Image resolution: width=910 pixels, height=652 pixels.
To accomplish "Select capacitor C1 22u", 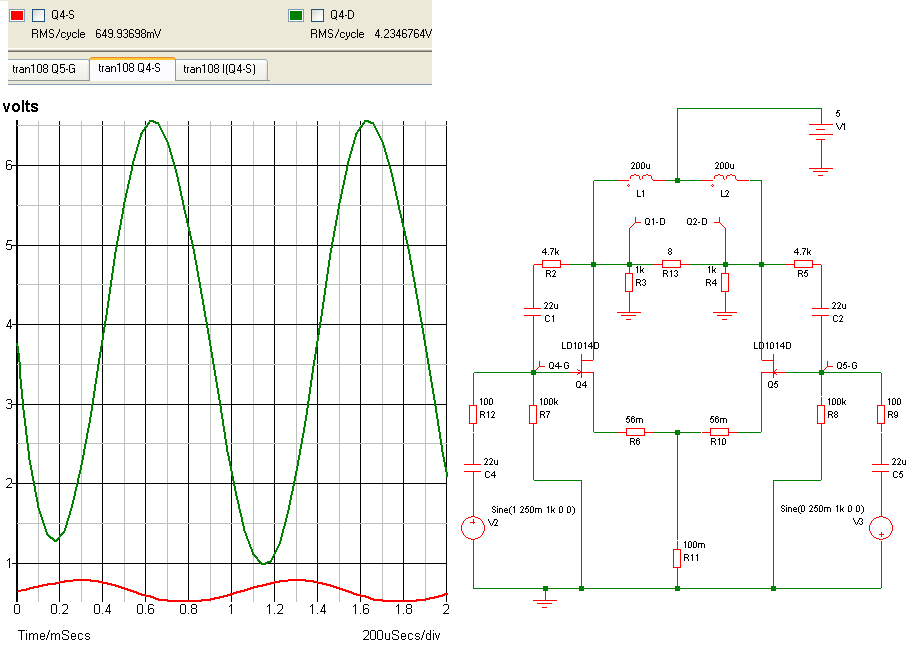I will tap(533, 312).
